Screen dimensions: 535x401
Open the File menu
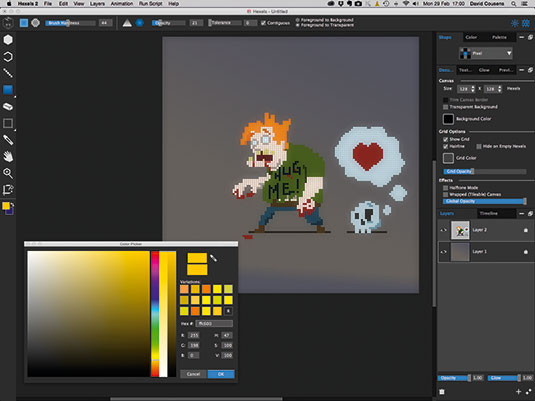tap(48, 4)
